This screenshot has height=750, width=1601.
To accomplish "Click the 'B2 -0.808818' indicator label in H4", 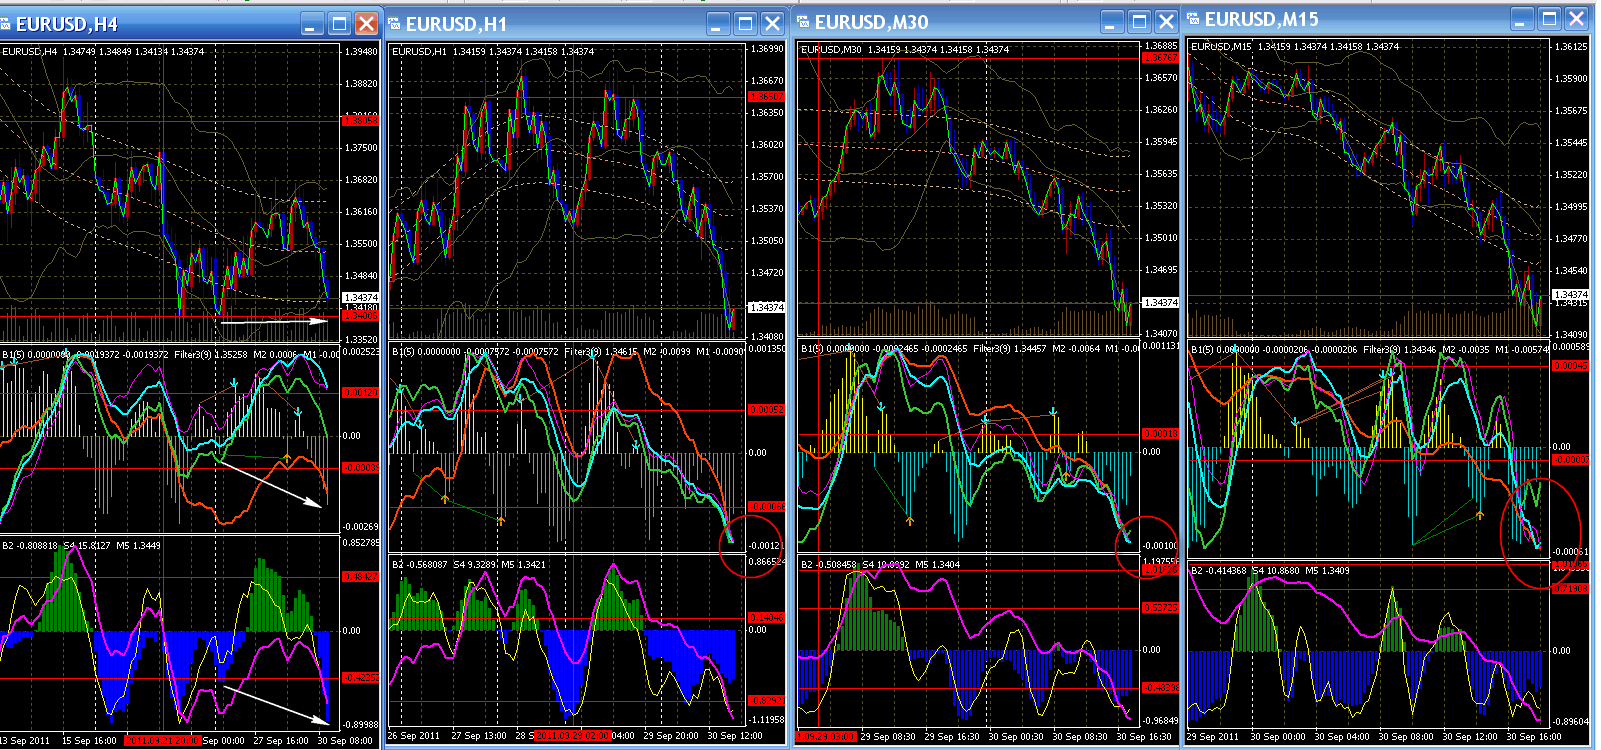I will click(x=30, y=546).
